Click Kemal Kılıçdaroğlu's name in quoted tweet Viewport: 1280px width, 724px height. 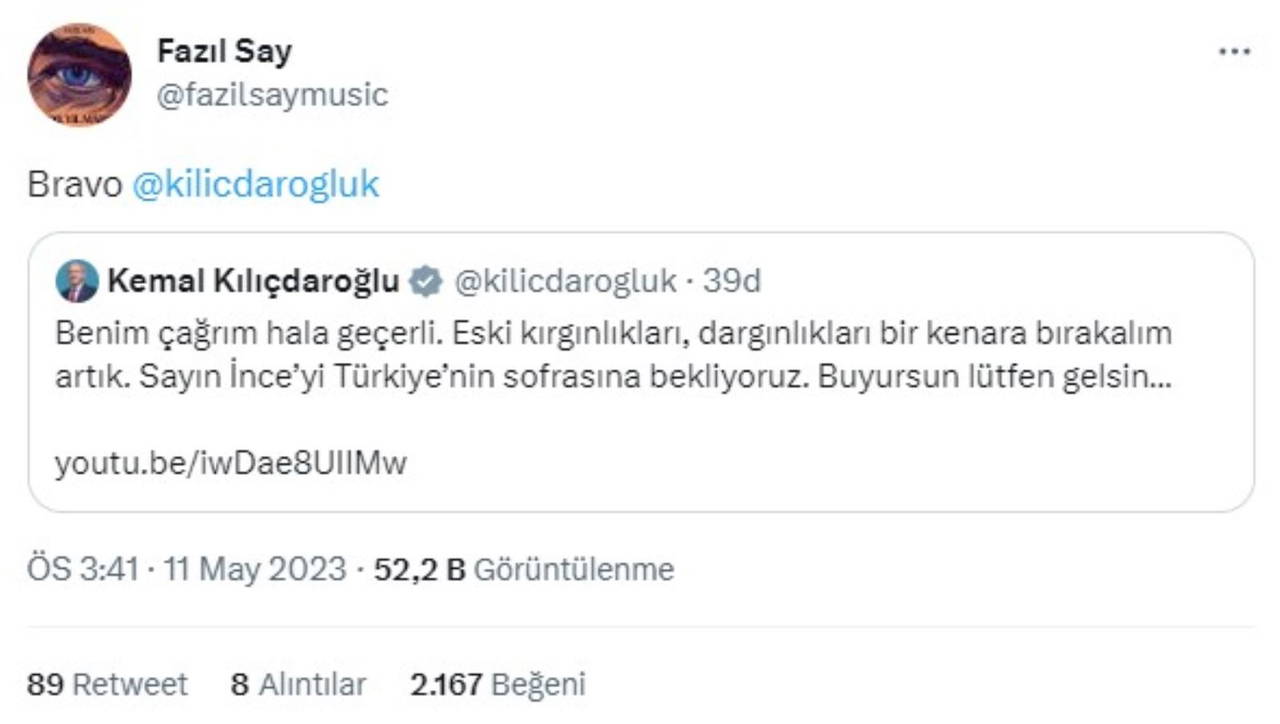(x=252, y=282)
